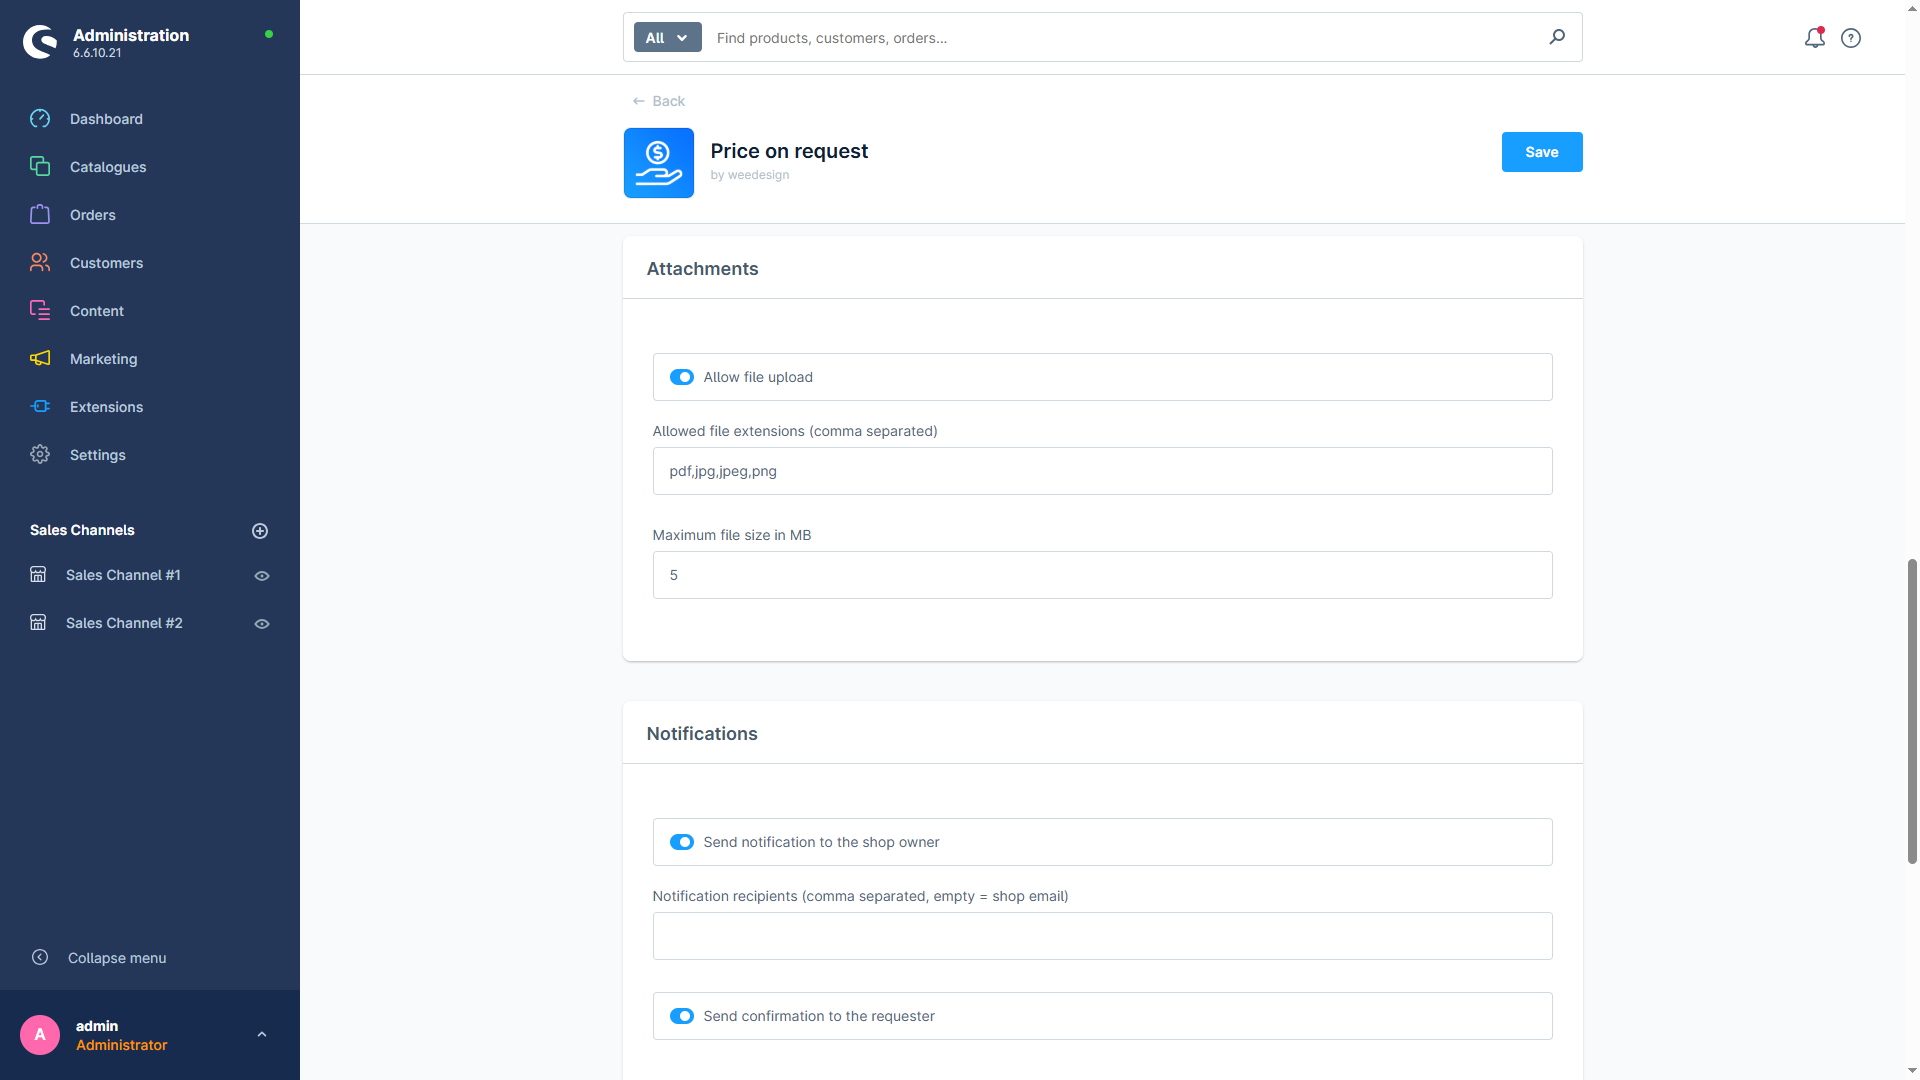Click the admin avatar circle
This screenshot has height=1080, width=1920.
tap(40, 1035)
